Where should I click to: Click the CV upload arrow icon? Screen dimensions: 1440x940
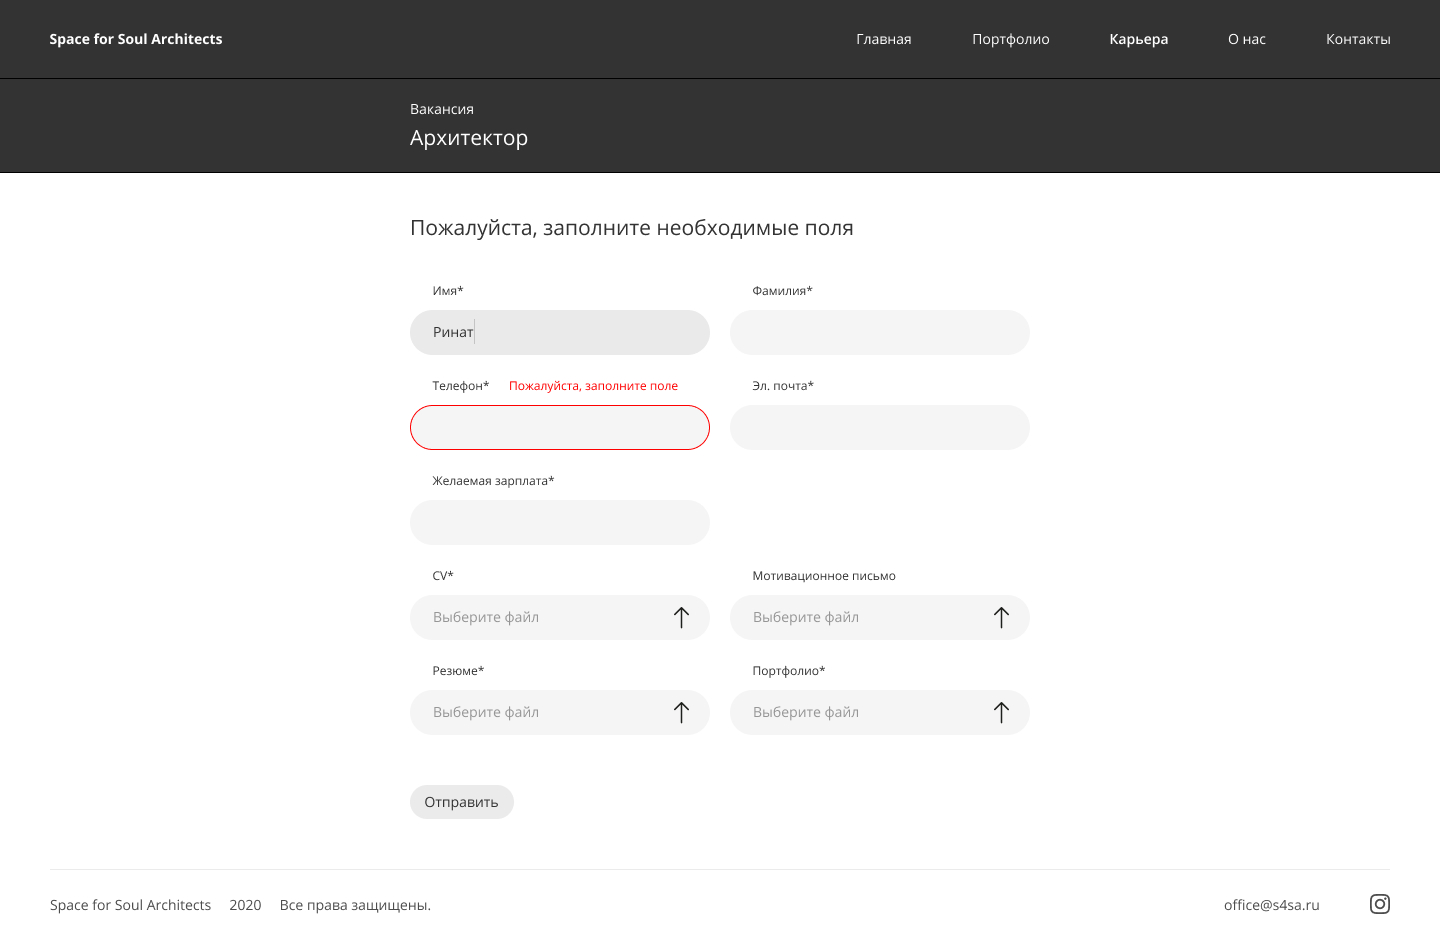point(681,617)
